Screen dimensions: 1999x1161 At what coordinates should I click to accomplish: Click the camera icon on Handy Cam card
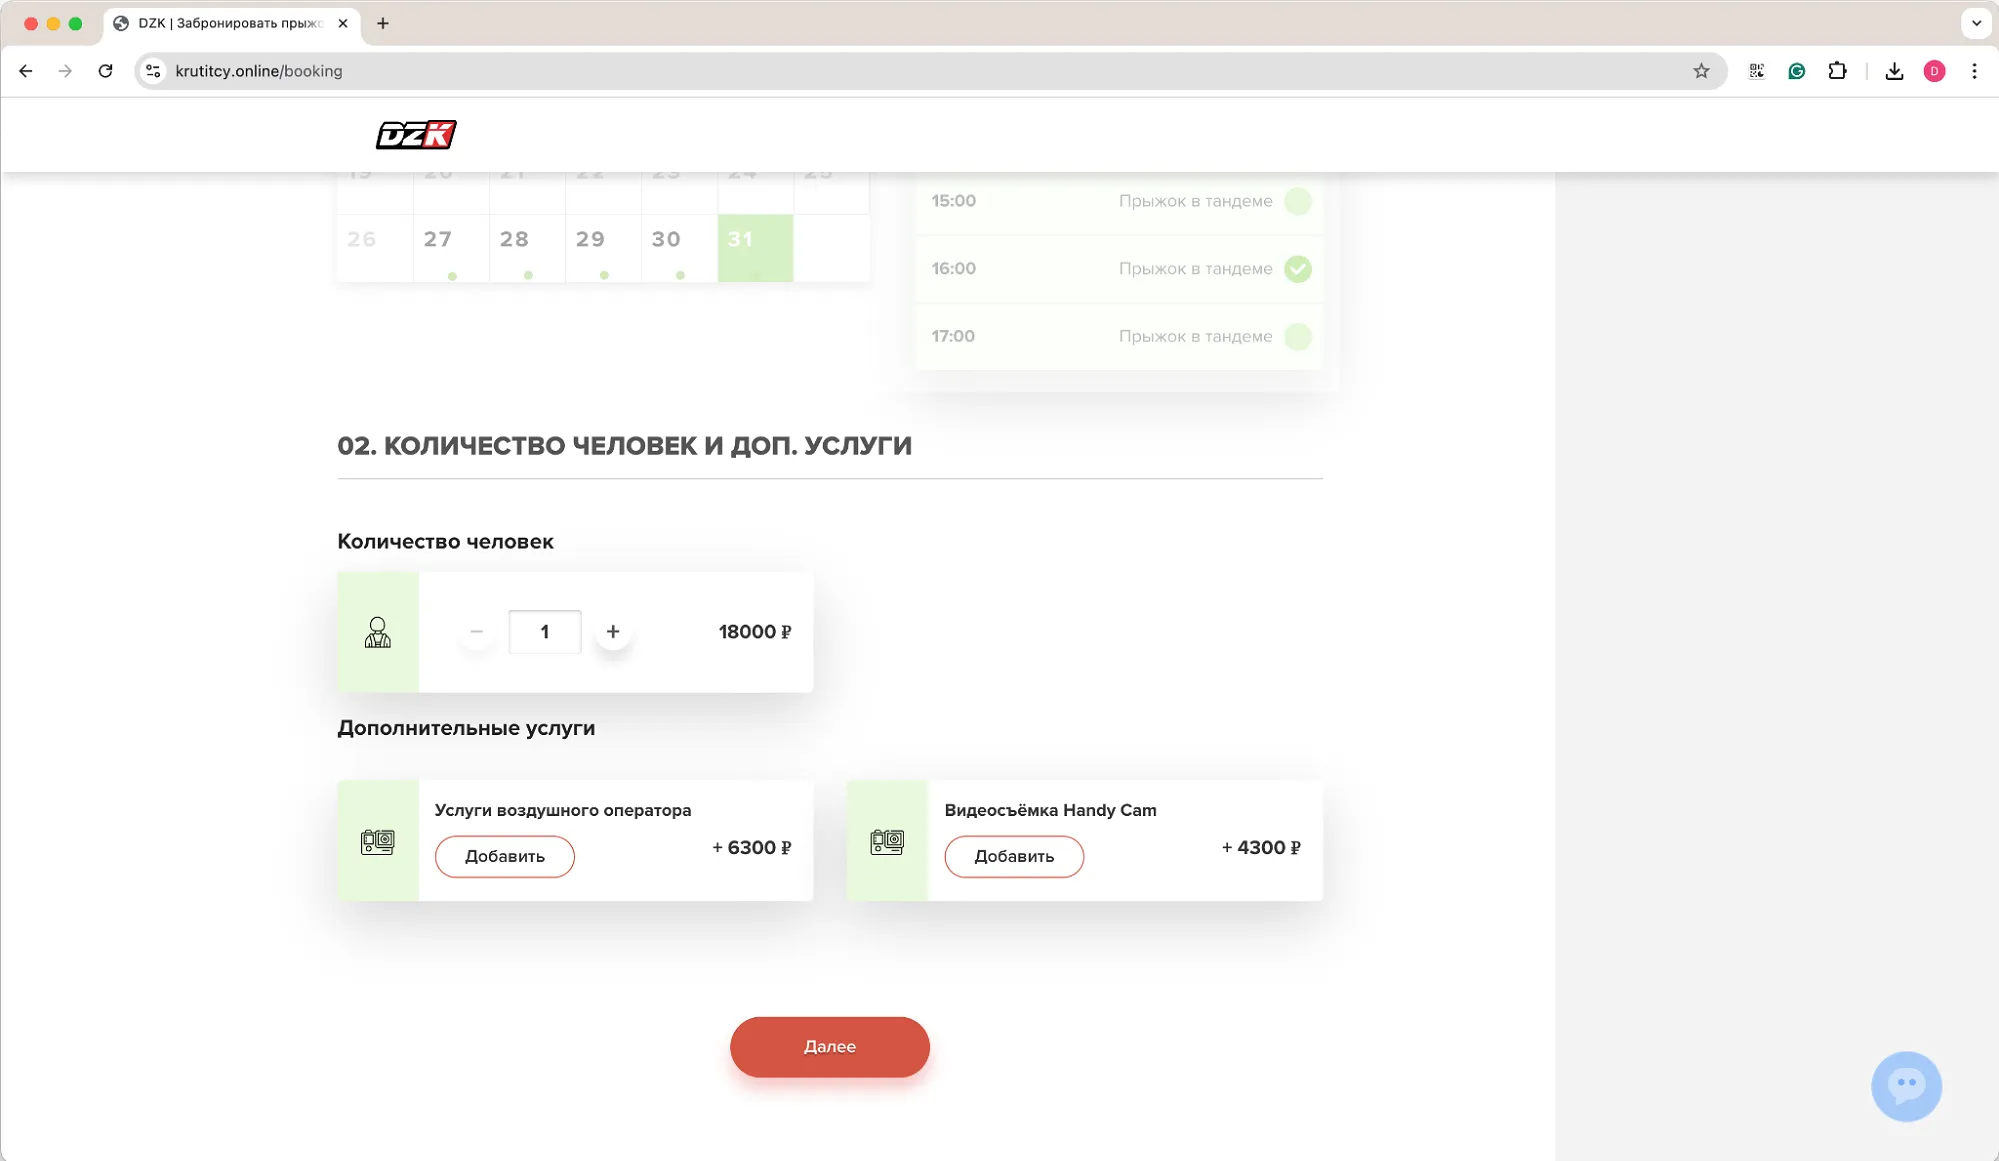(888, 841)
